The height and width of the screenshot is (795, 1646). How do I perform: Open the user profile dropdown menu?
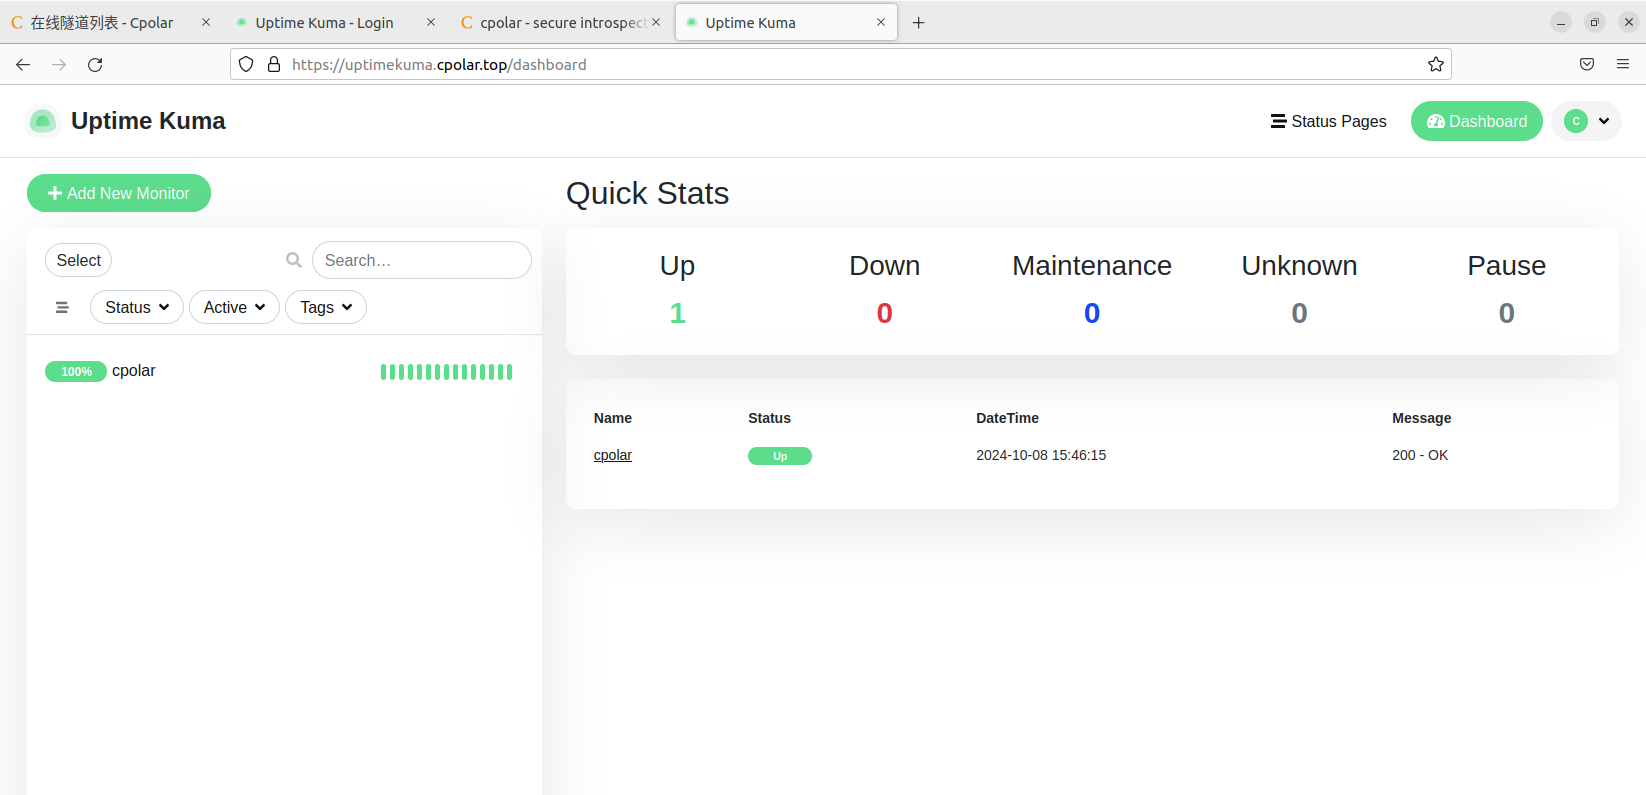pyautogui.click(x=1586, y=121)
